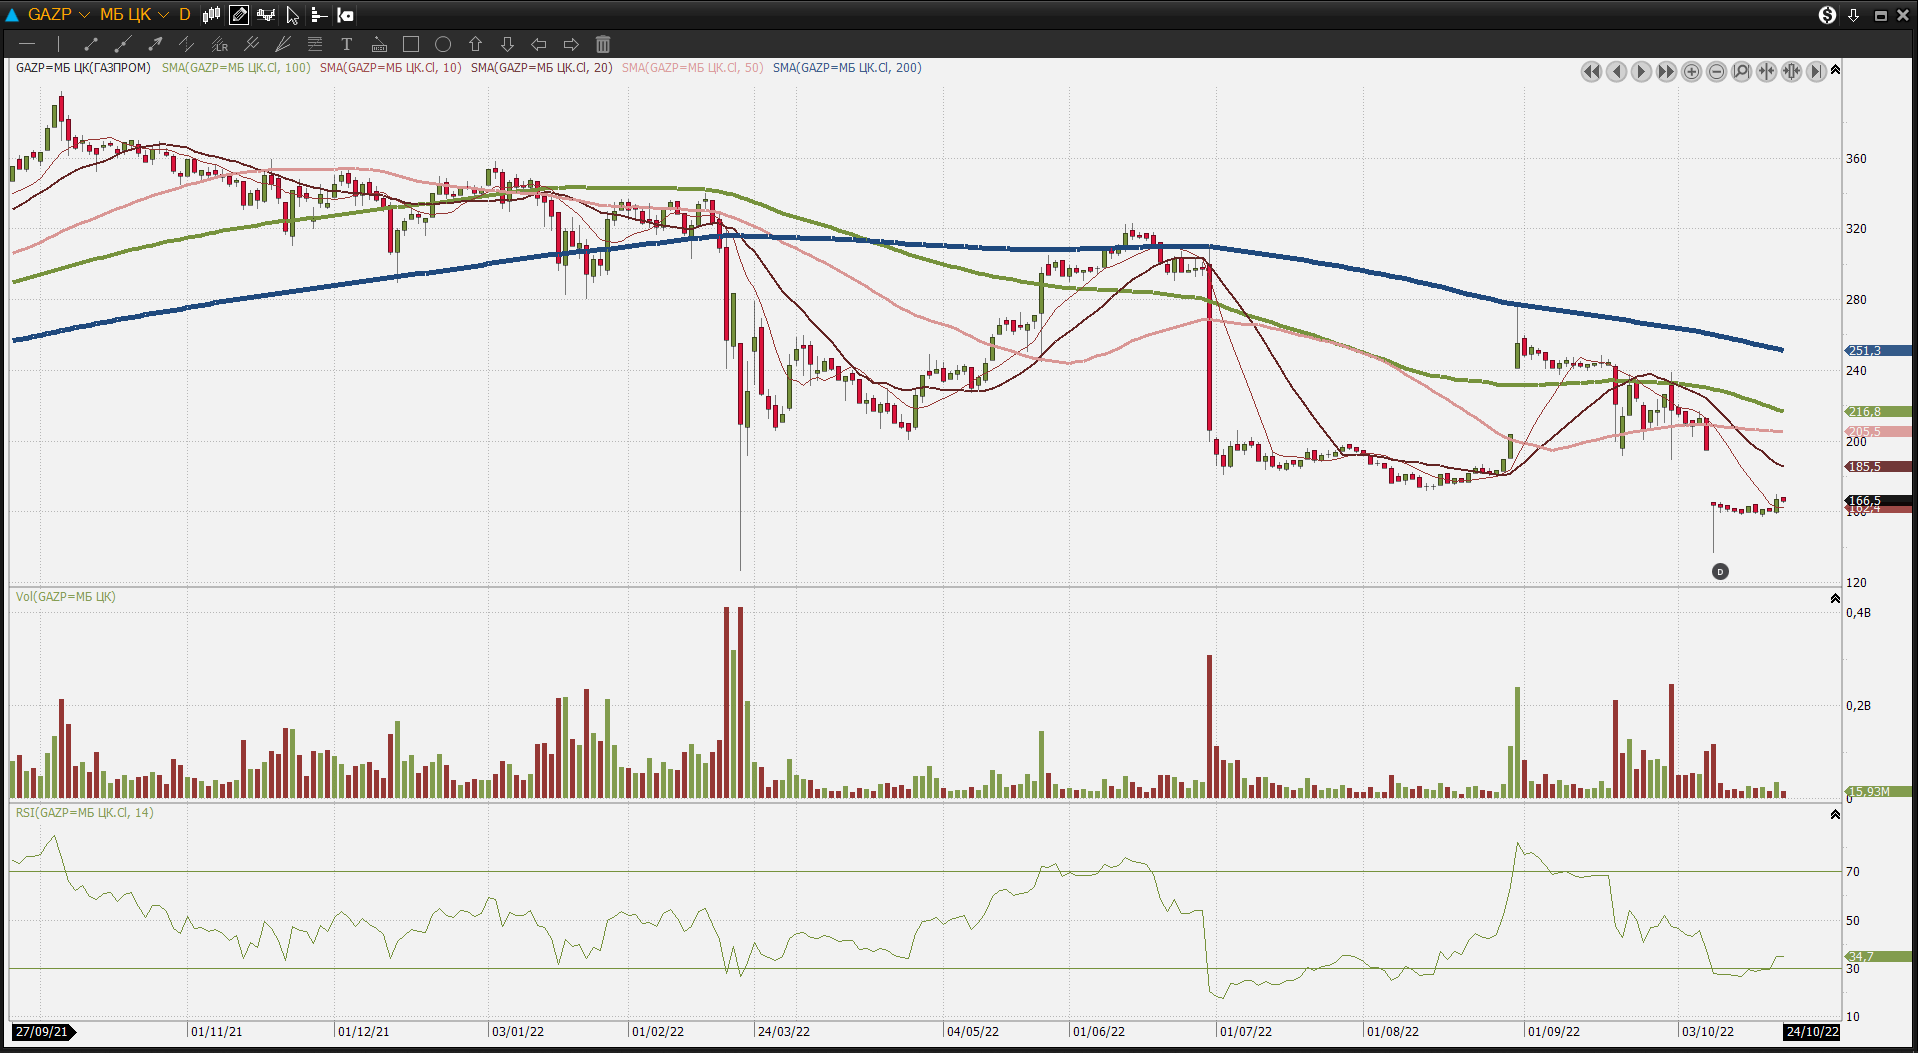Delete drawings with the trash bin icon
Viewport: 1918px width, 1053px height.
(603, 44)
